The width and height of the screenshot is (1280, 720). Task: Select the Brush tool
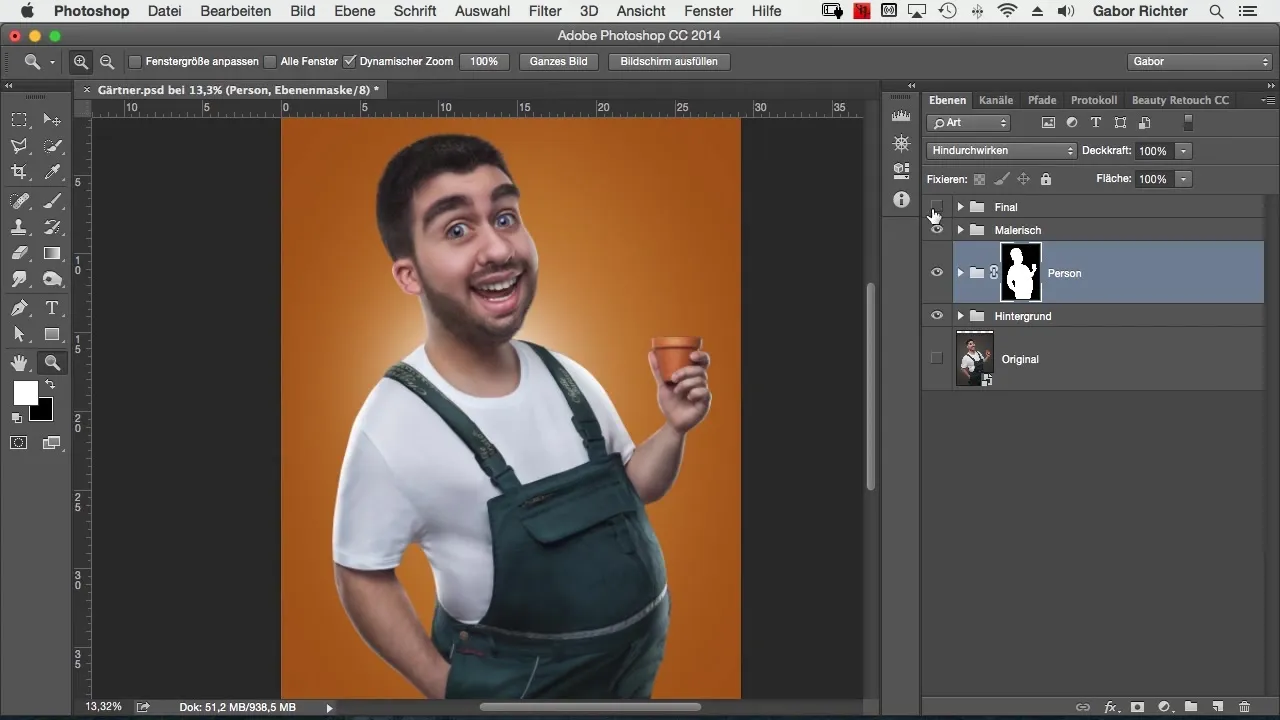coord(52,200)
